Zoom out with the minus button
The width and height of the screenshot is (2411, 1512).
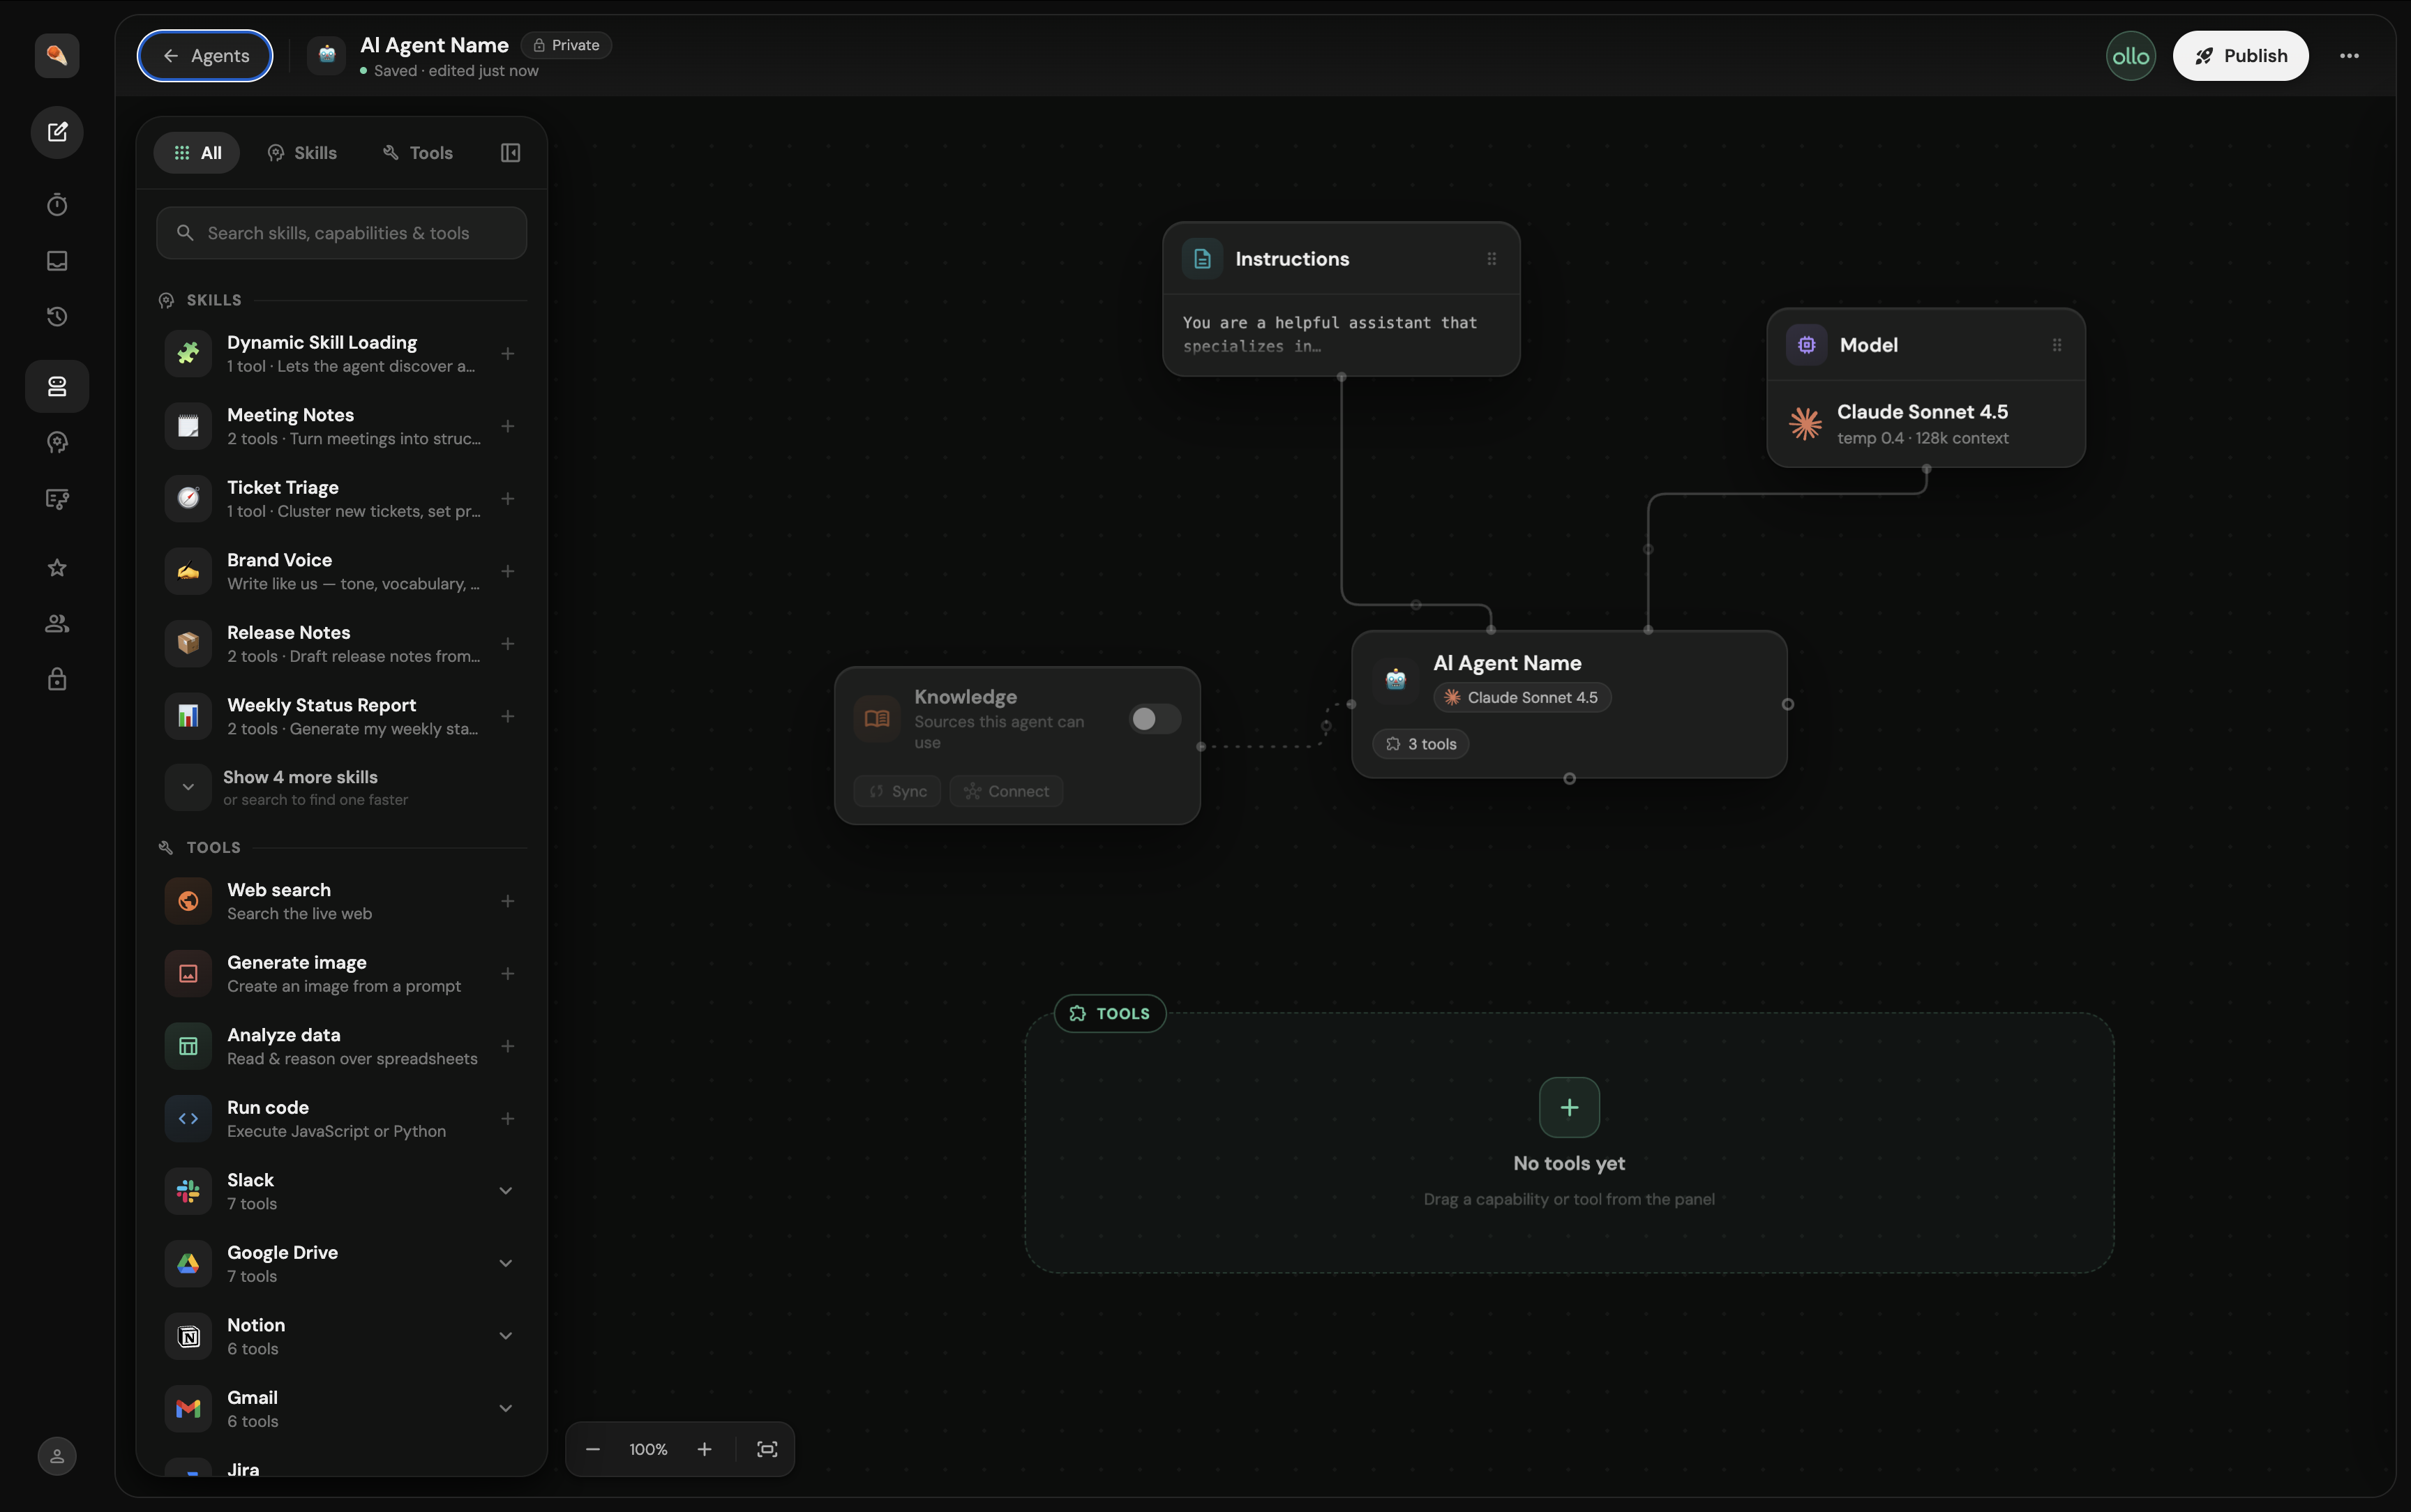point(593,1449)
